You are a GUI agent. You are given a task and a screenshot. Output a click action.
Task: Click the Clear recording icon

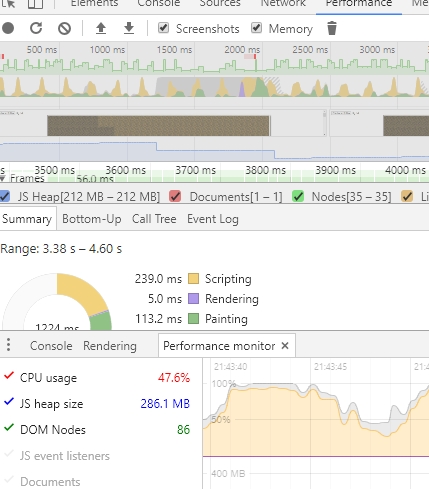coord(64,28)
